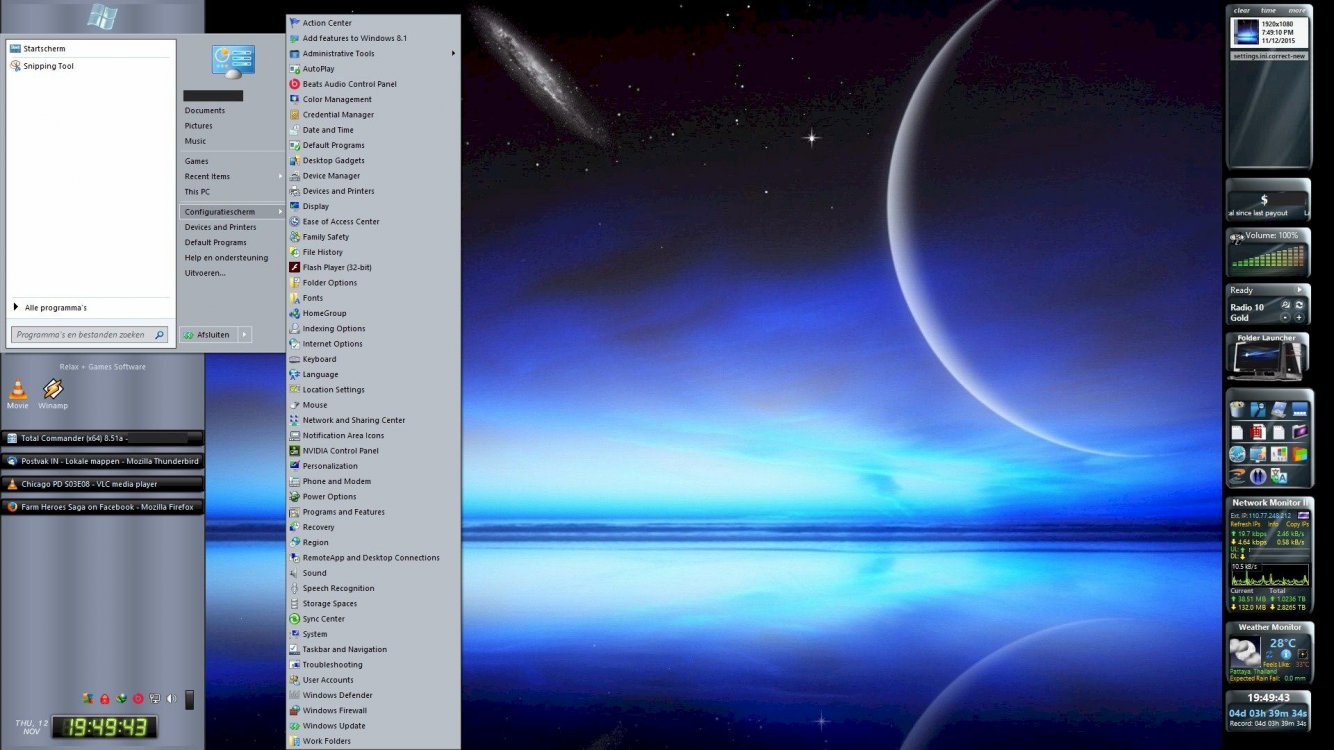Launch the Movie VLC shortcut
This screenshot has width=1334, height=750.
point(17,393)
